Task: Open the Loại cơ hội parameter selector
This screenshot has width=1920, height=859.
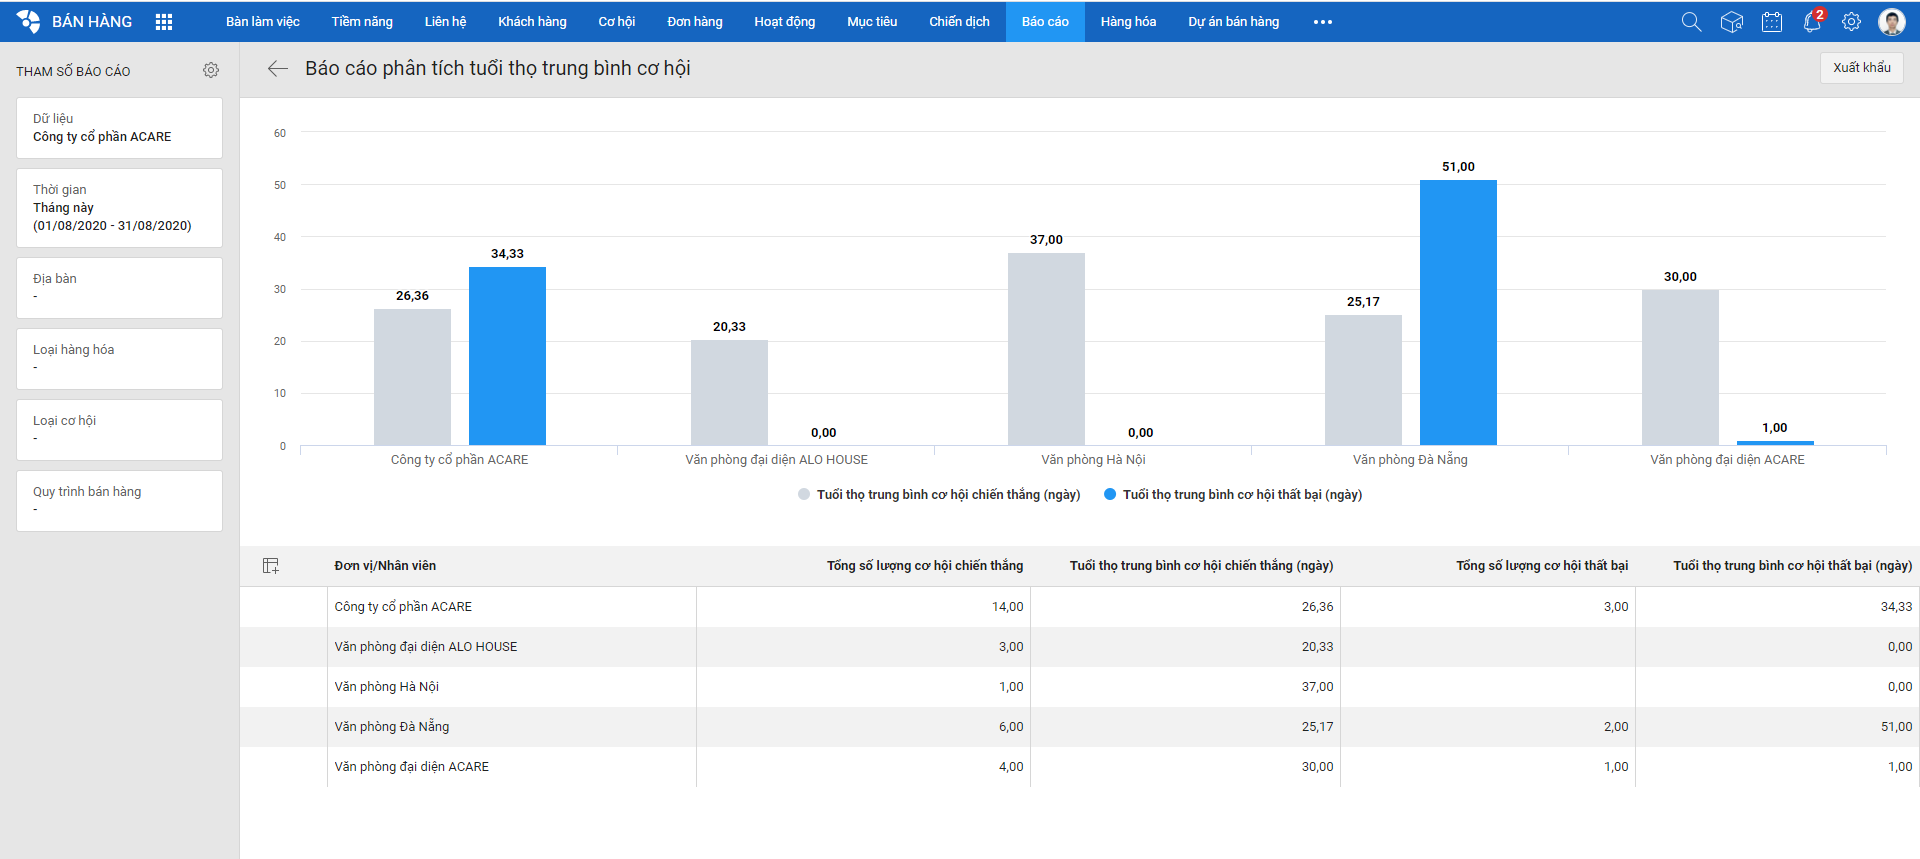Action: tap(119, 430)
